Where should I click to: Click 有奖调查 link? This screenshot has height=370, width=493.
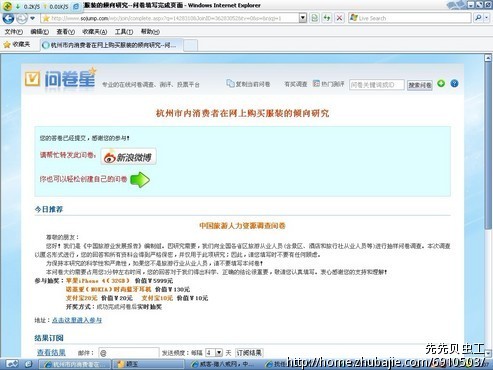(x=295, y=84)
